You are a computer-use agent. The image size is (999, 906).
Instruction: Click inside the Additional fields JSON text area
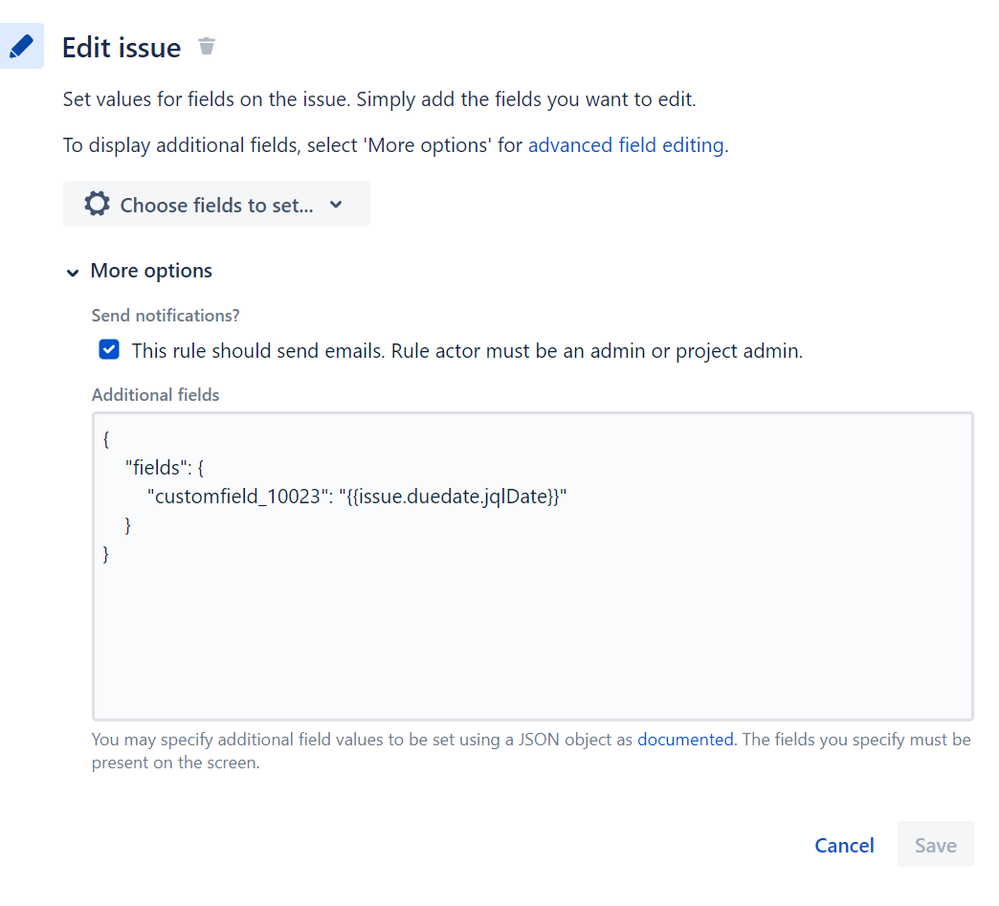[x=533, y=566]
